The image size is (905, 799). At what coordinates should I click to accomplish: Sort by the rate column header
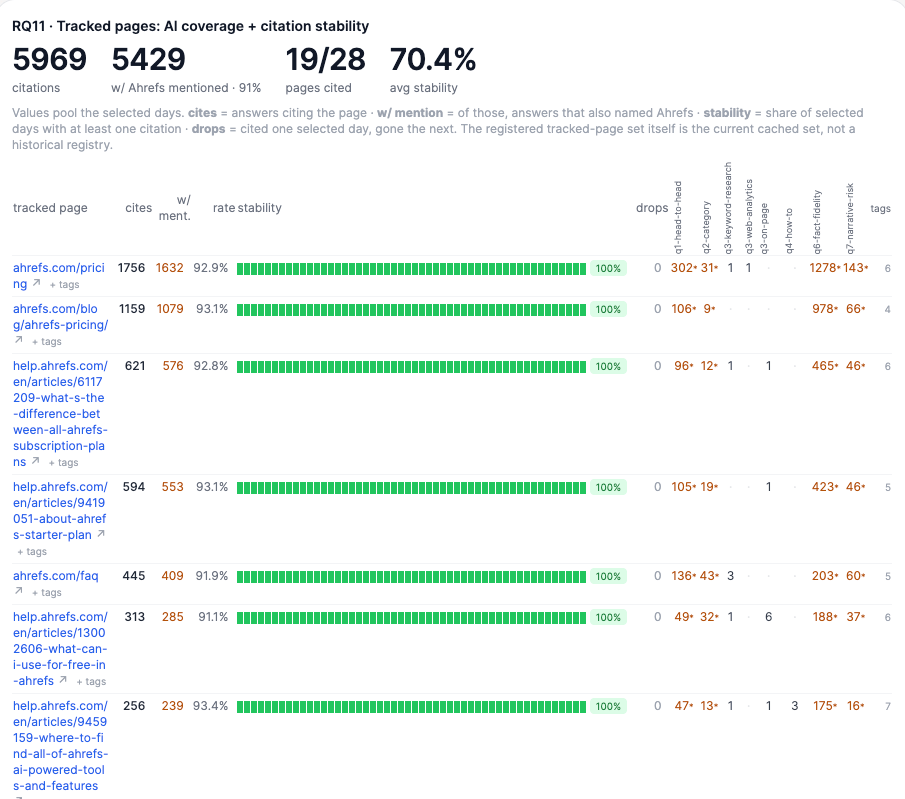224,208
